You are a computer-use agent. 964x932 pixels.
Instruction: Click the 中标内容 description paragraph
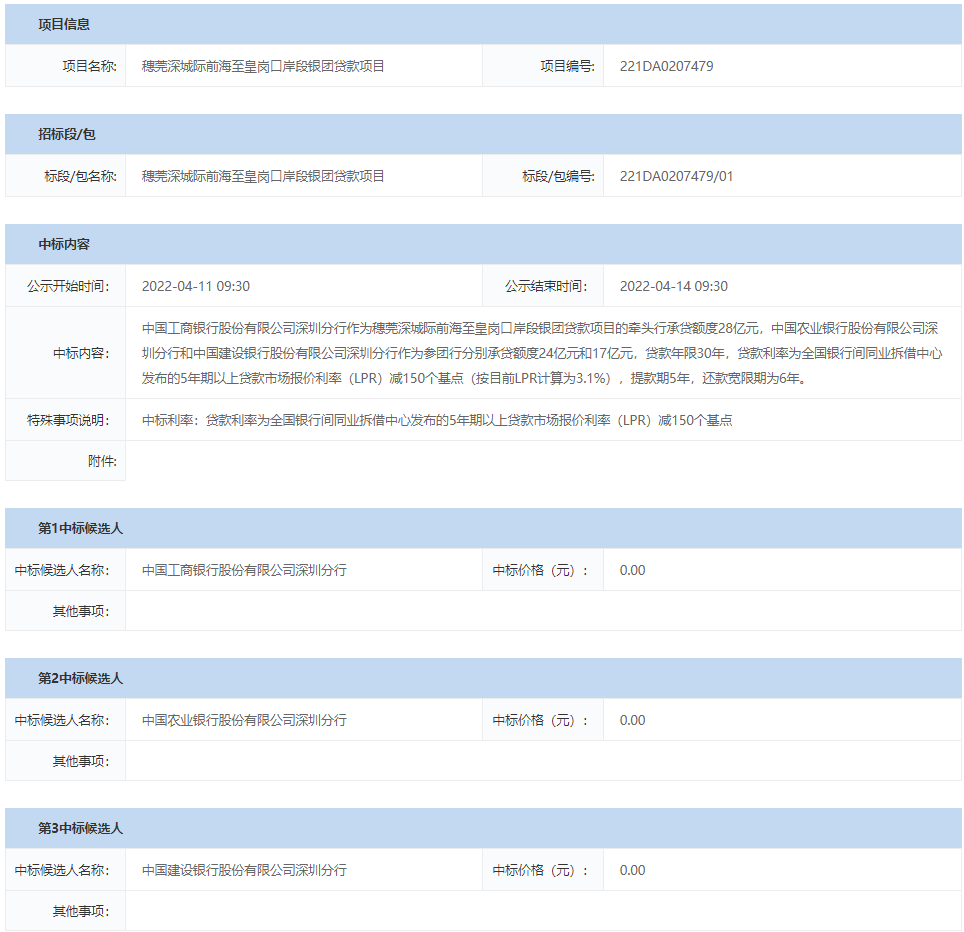pyautogui.click(x=540, y=353)
